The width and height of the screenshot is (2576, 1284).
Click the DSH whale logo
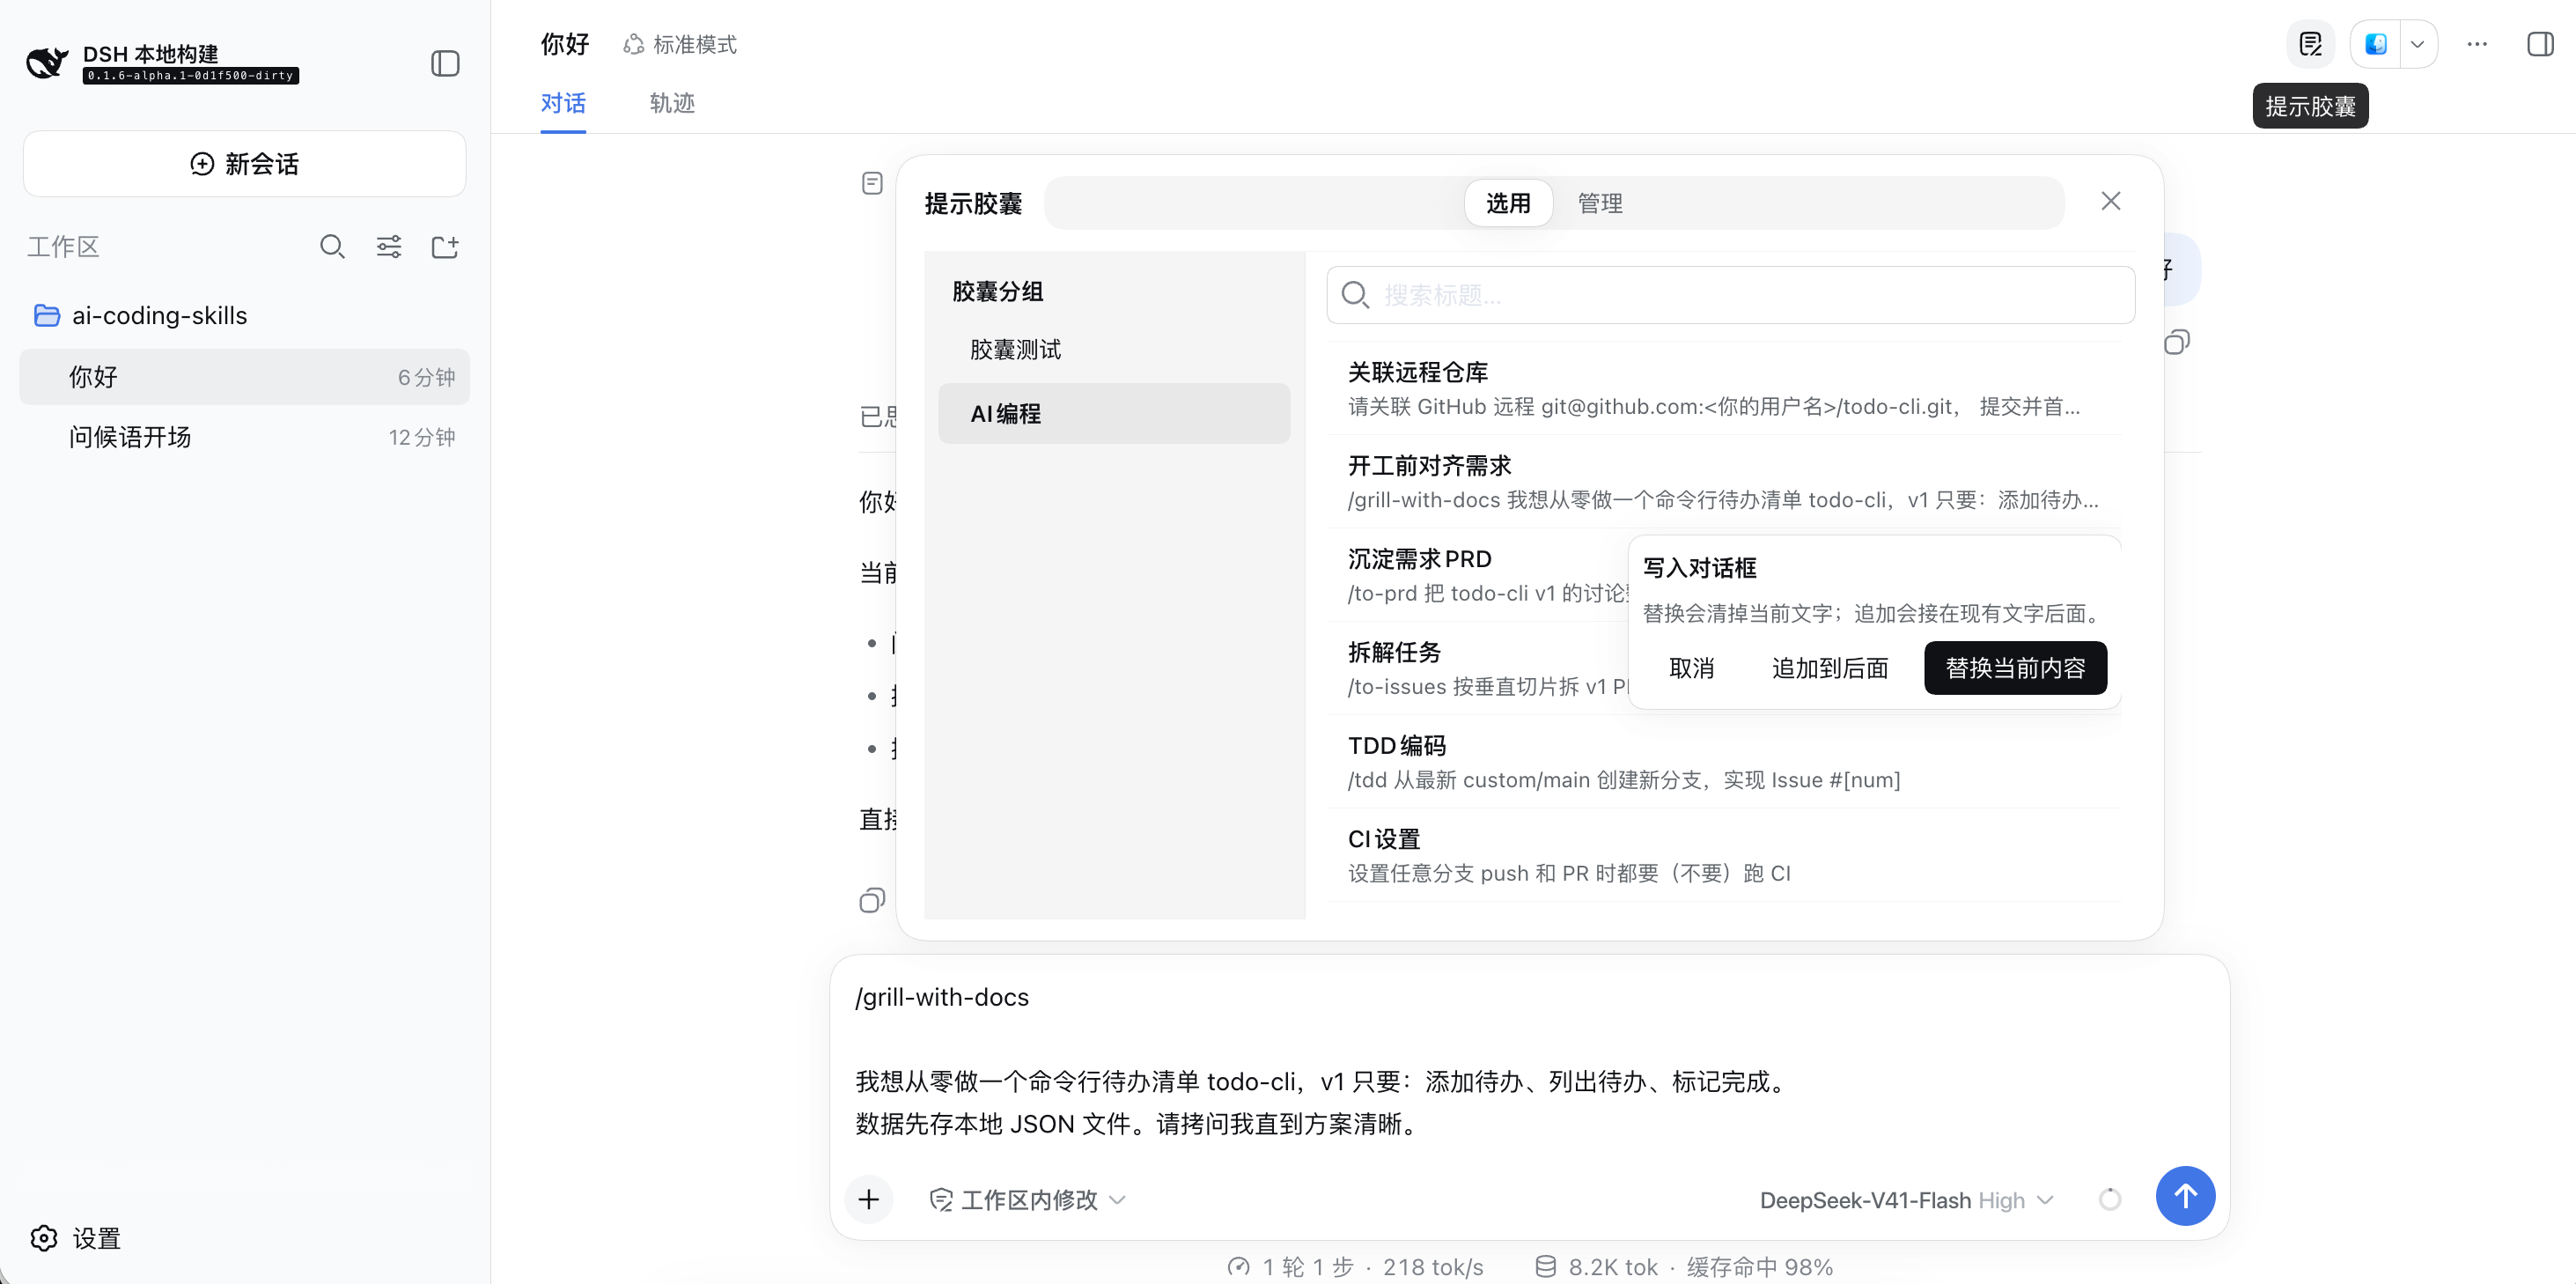point(47,63)
